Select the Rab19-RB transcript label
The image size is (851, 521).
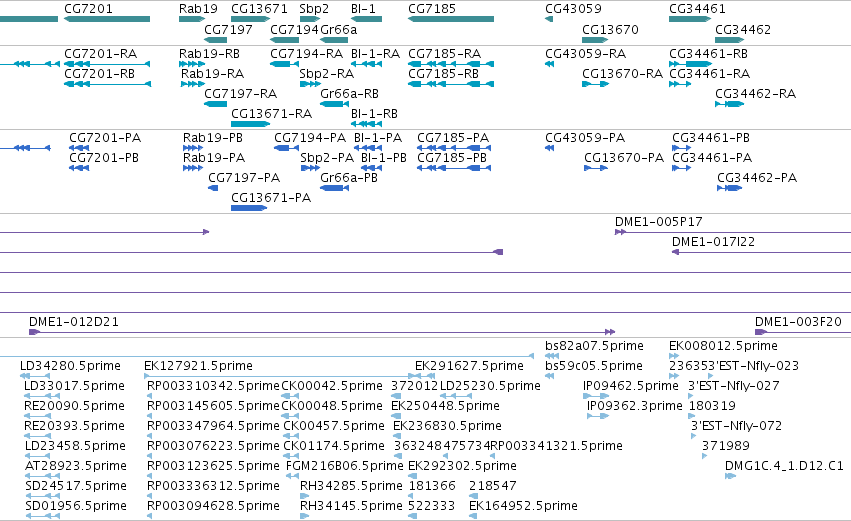pos(209,54)
